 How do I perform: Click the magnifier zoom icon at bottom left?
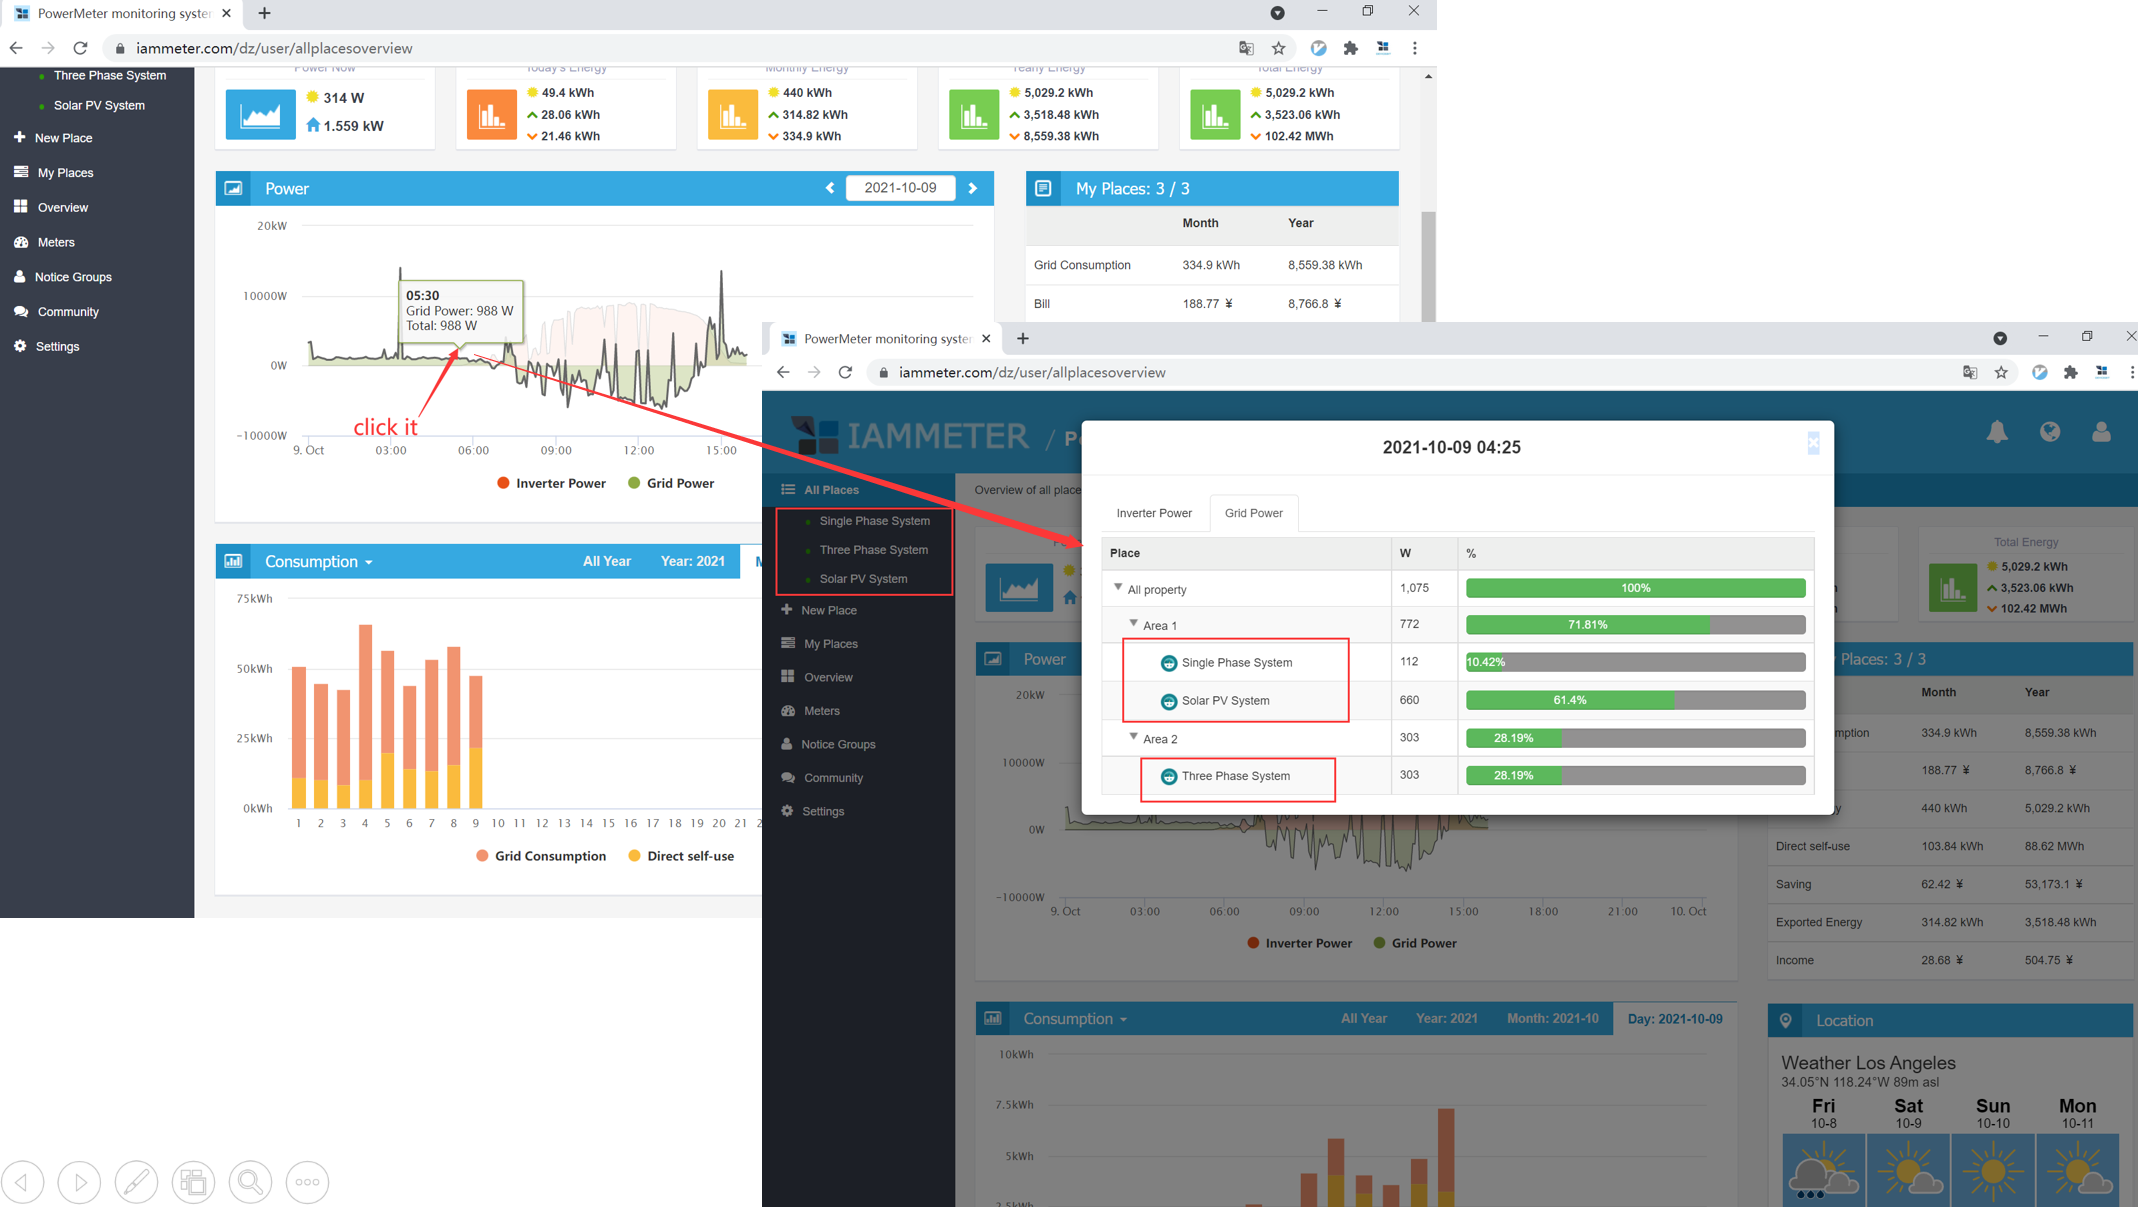250,1182
